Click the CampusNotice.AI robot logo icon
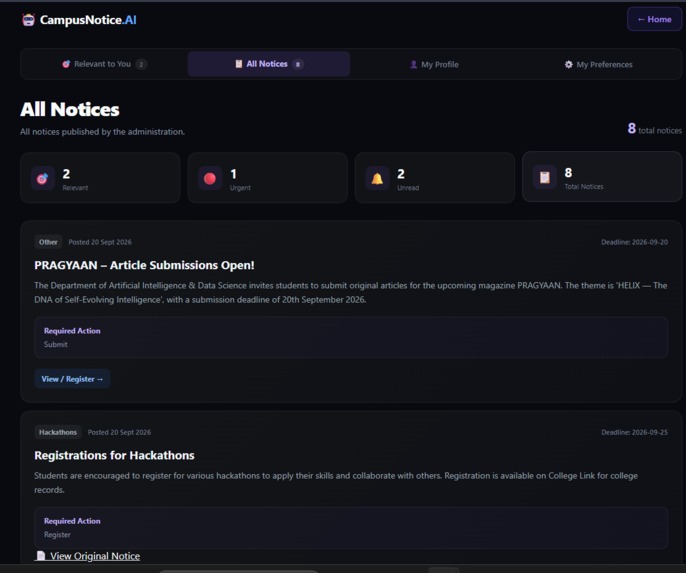The height and width of the screenshot is (573, 686). (x=28, y=20)
